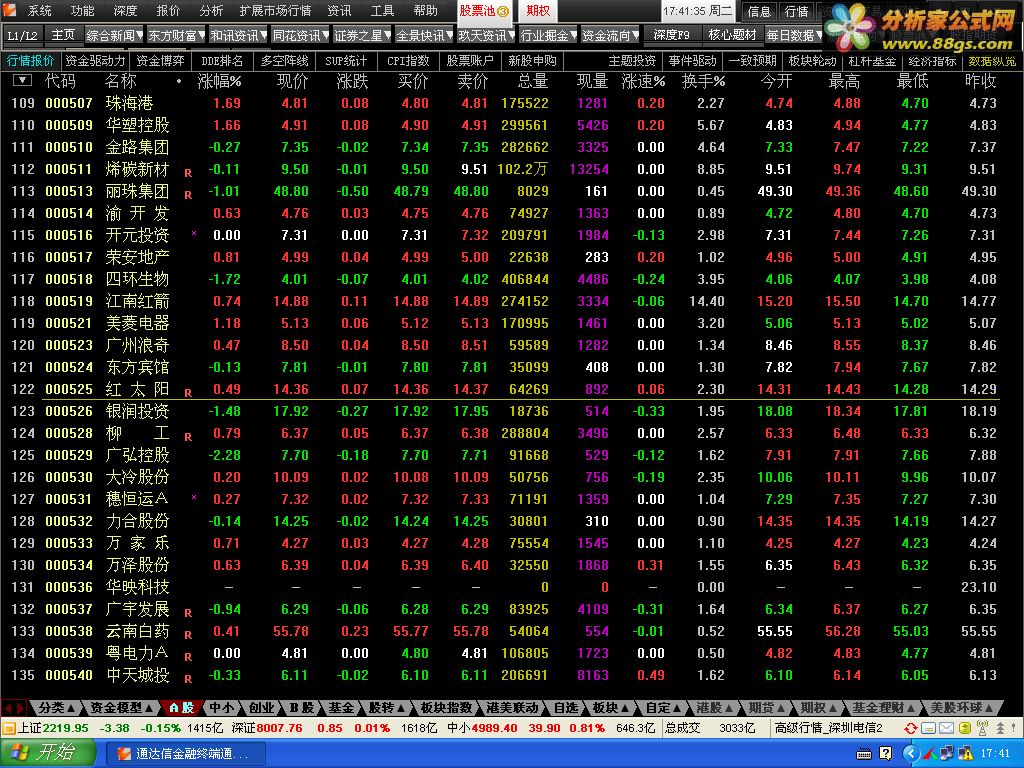1024x768 pixels.
Task: Click the 行情 button at top right
Action: pyautogui.click(x=796, y=11)
